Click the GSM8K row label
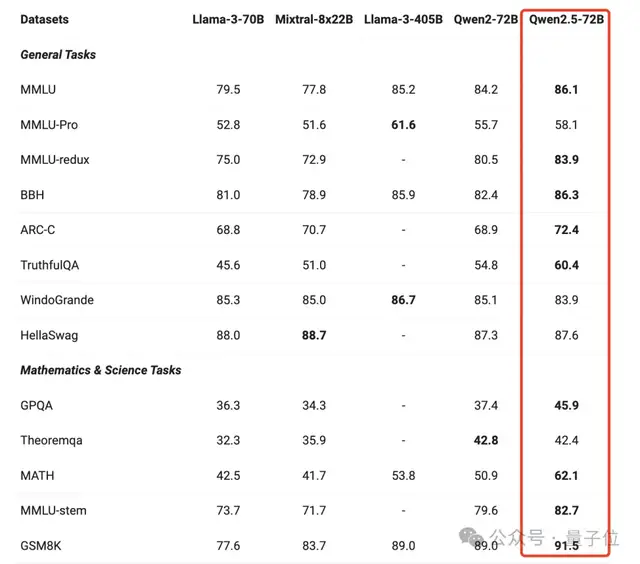 [42, 545]
